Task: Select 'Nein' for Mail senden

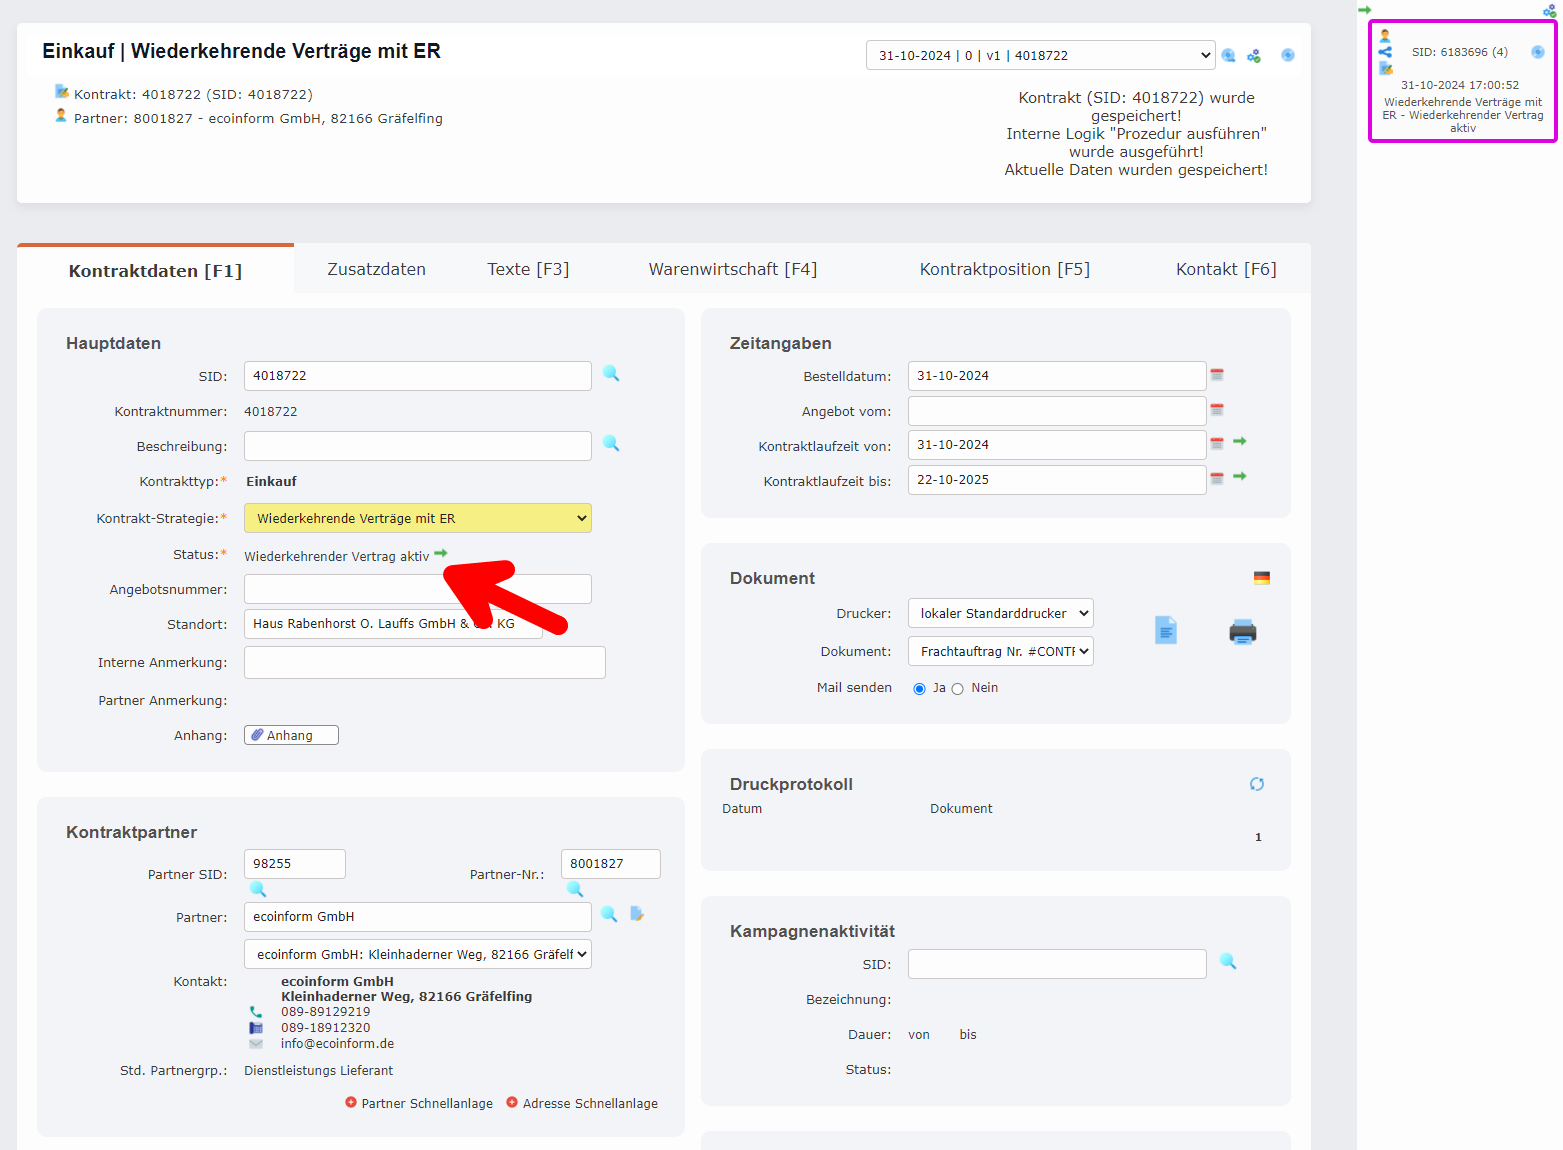Action: click(x=958, y=689)
